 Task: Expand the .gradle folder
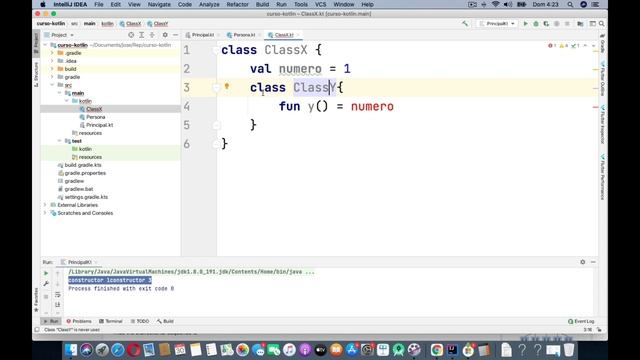tap(52, 53)
